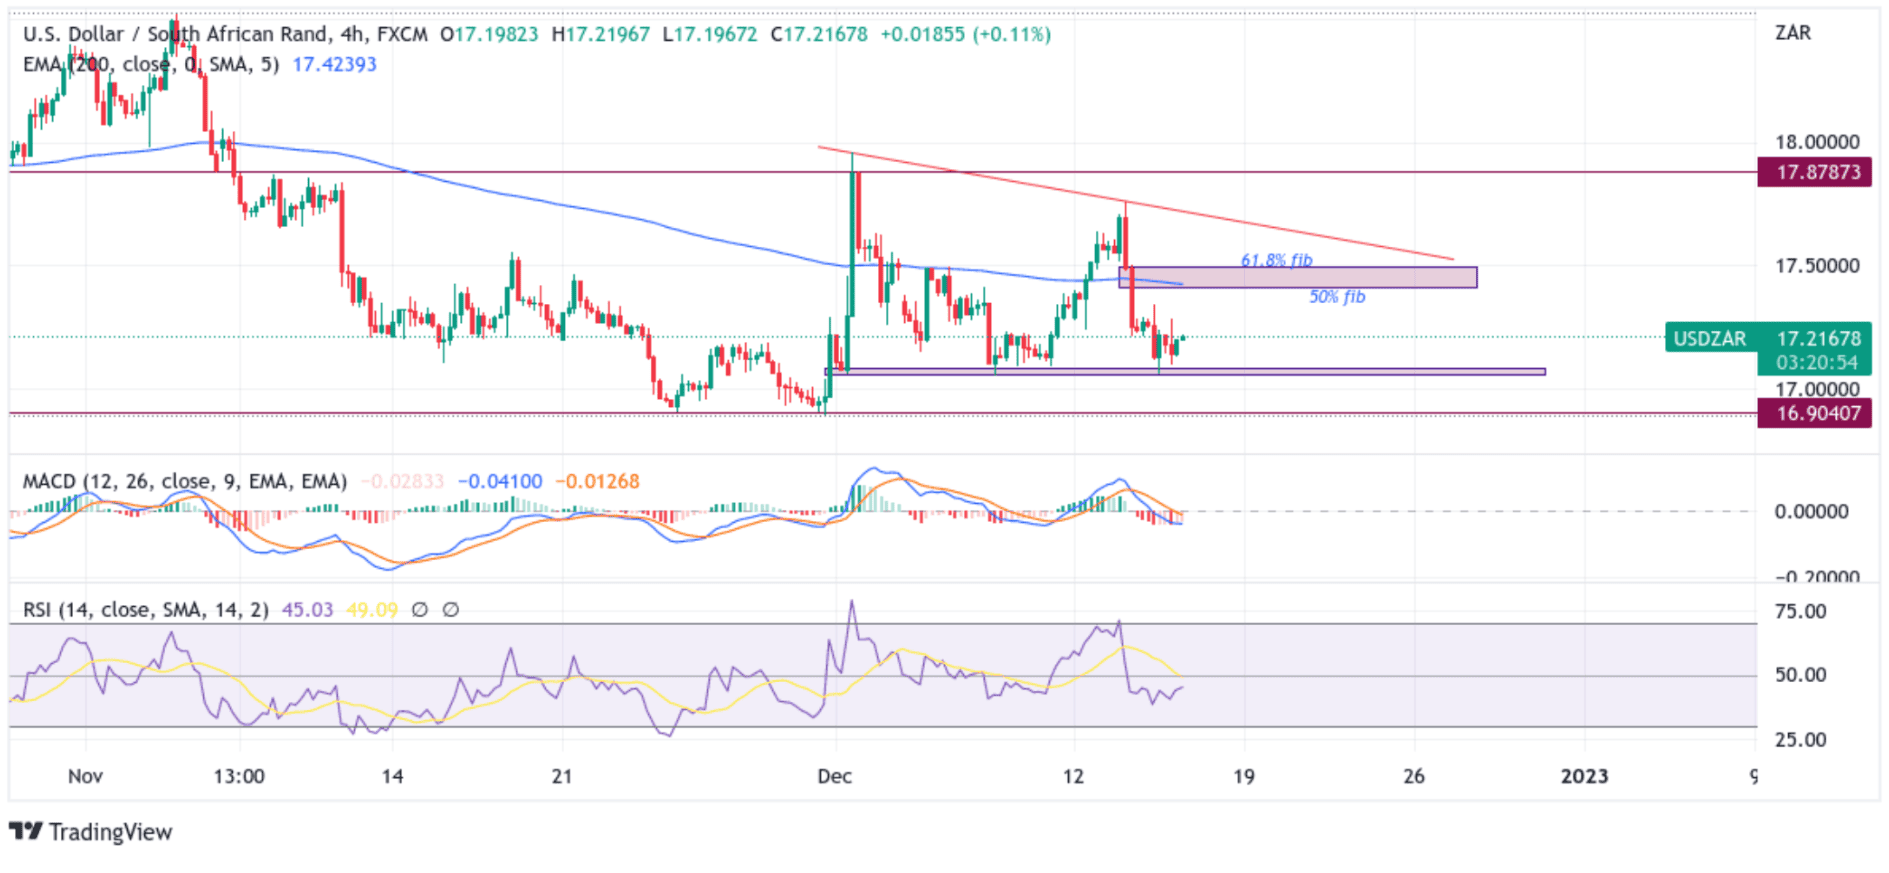
Task: Click the 16.90407 price label
Action: 1814,413
